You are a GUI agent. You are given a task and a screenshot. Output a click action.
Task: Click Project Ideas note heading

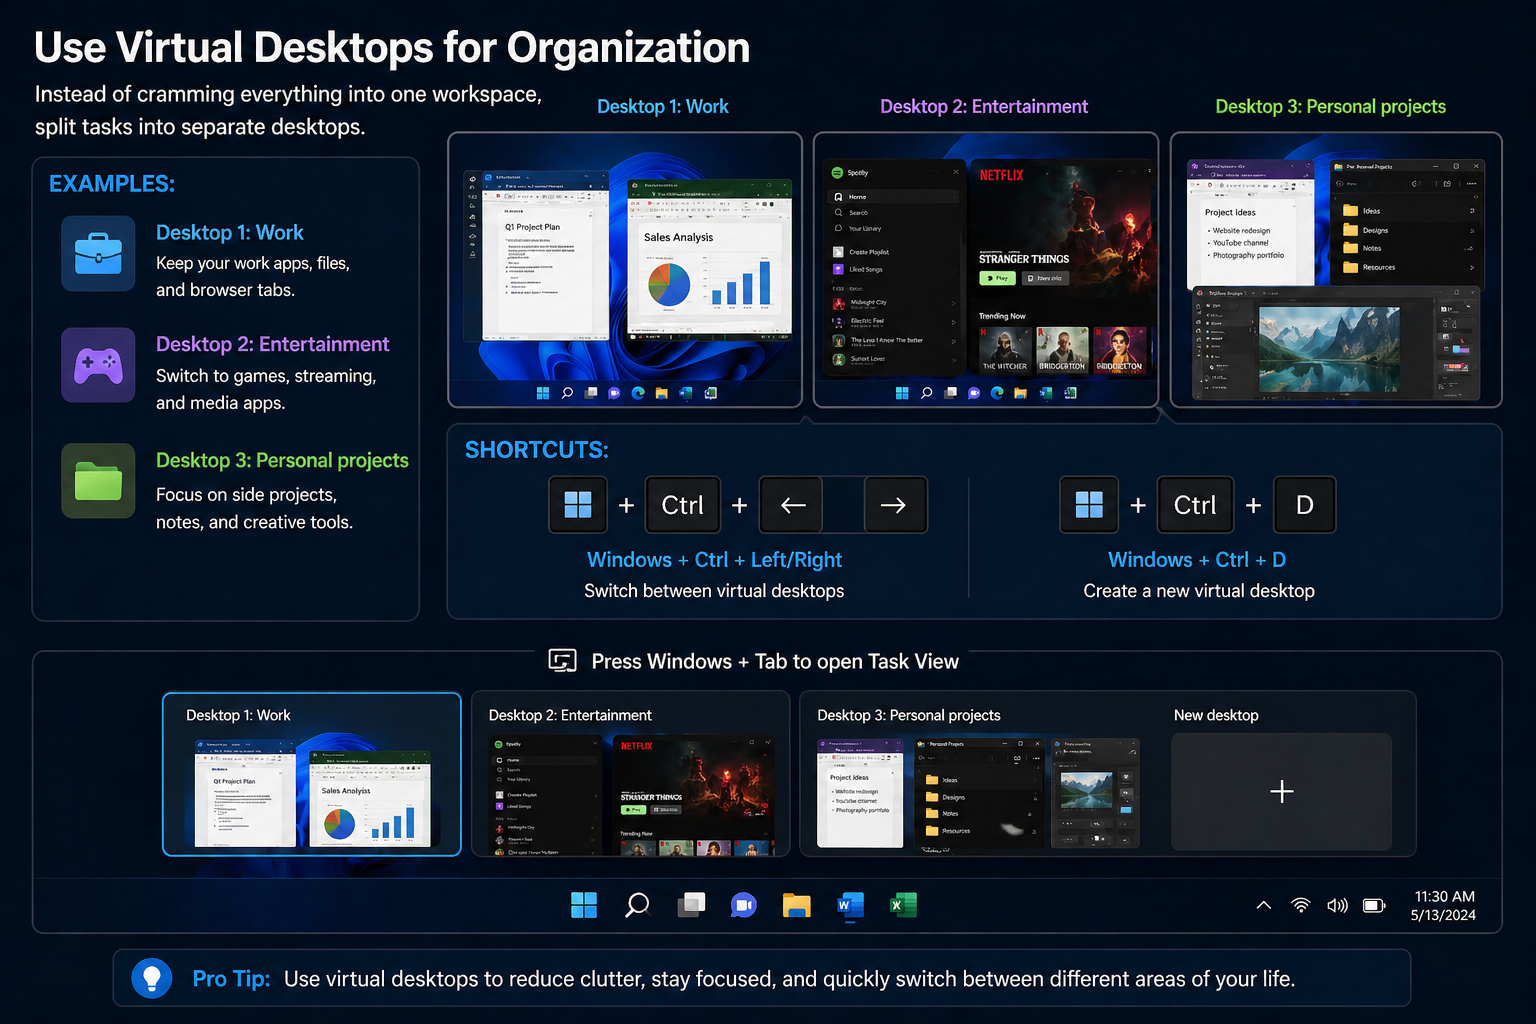tap(1230, 212)
